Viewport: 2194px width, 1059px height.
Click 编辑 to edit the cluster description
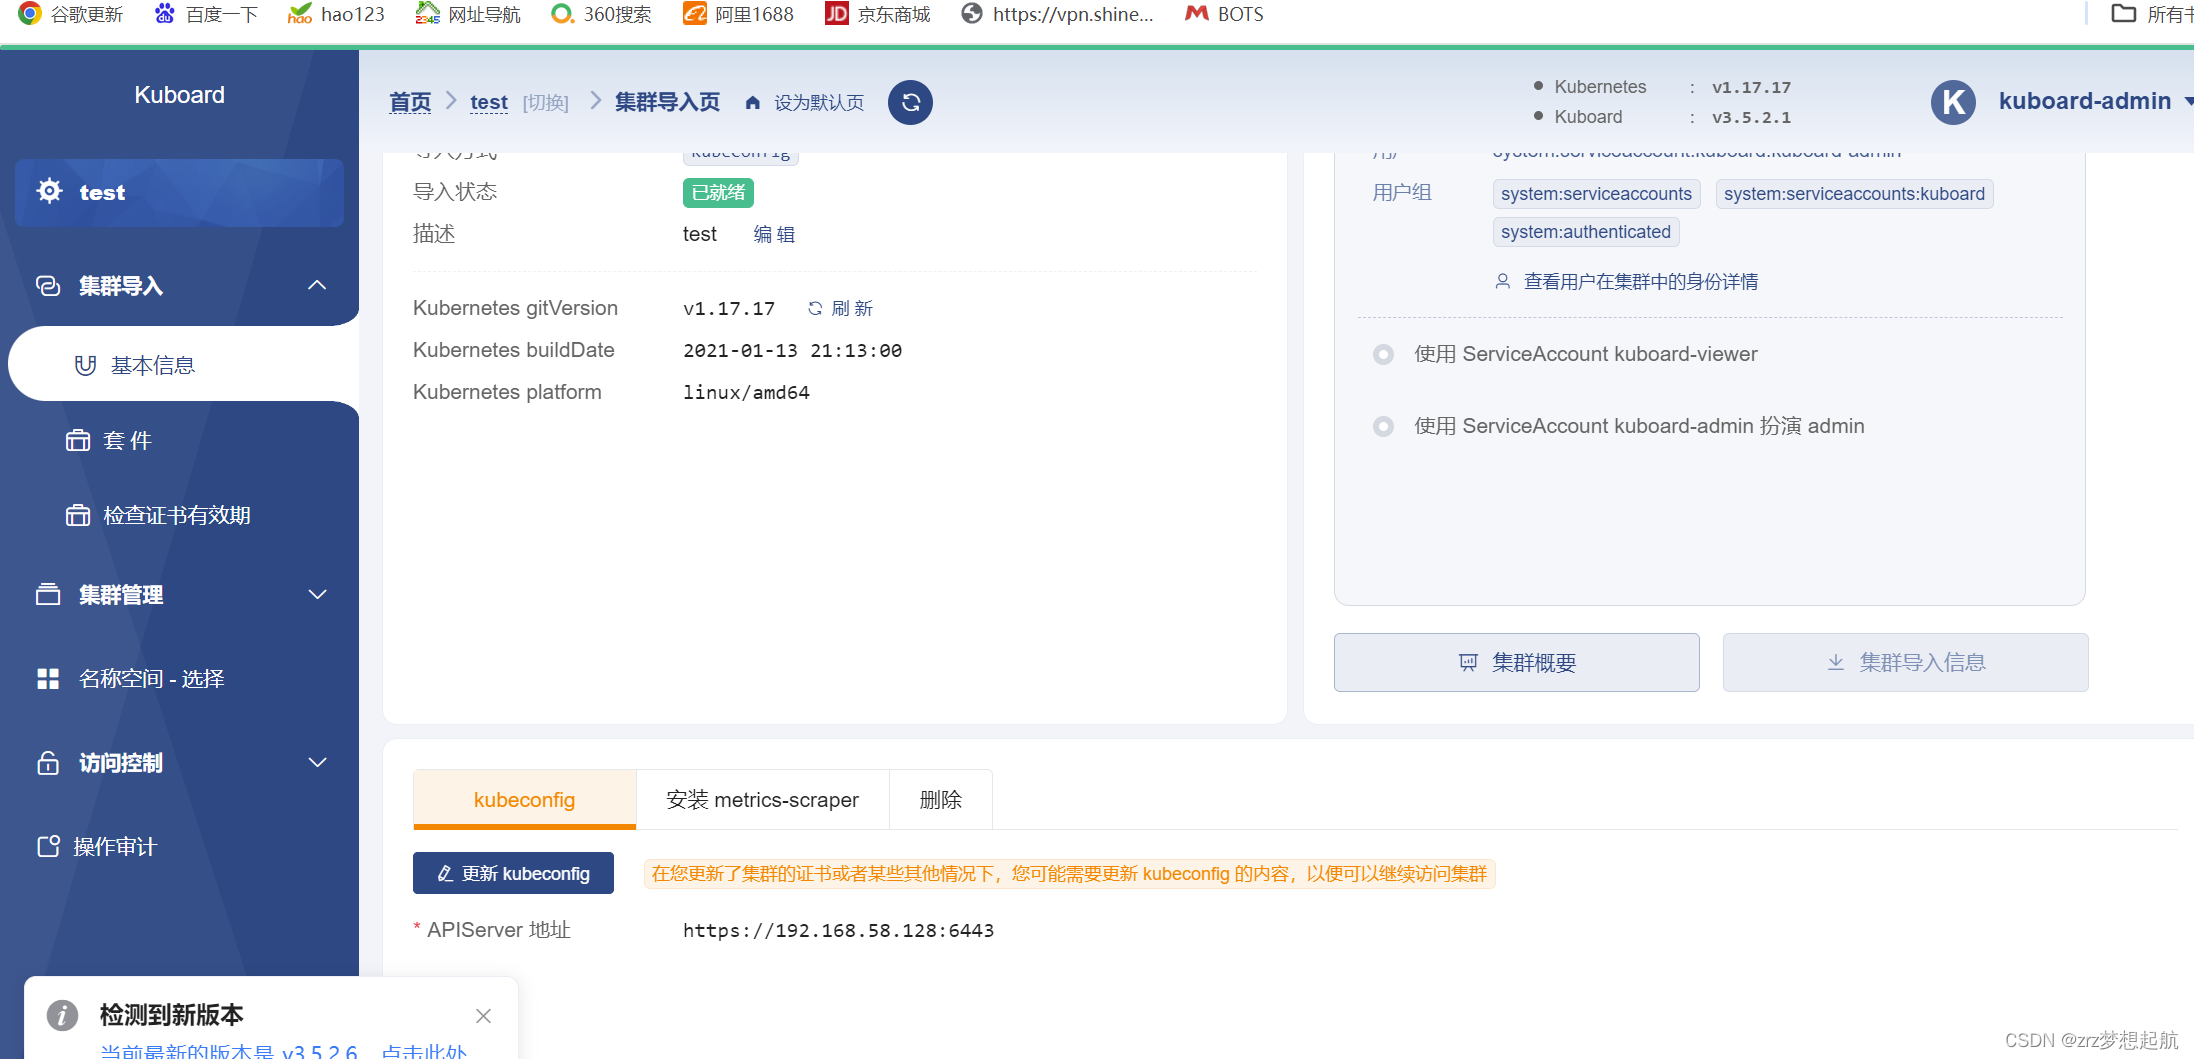click(774, 233)
